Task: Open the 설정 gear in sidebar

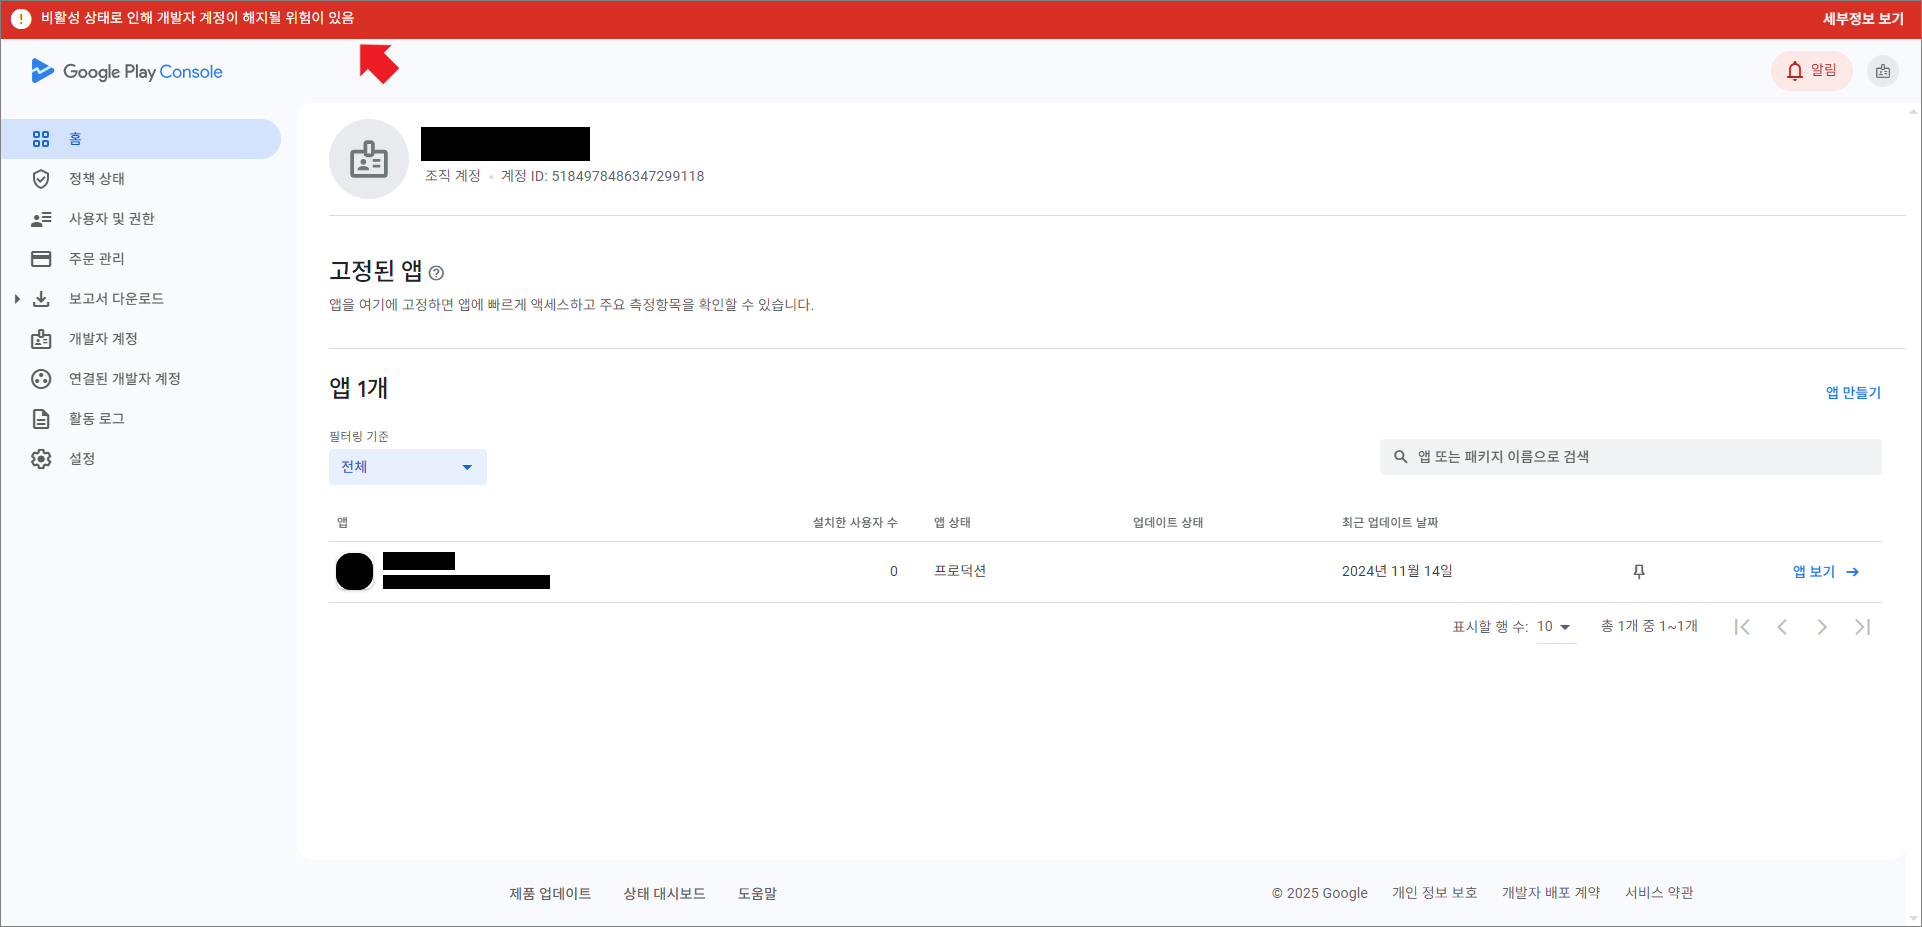Action: pyautogui.click(x=41, y=459)
